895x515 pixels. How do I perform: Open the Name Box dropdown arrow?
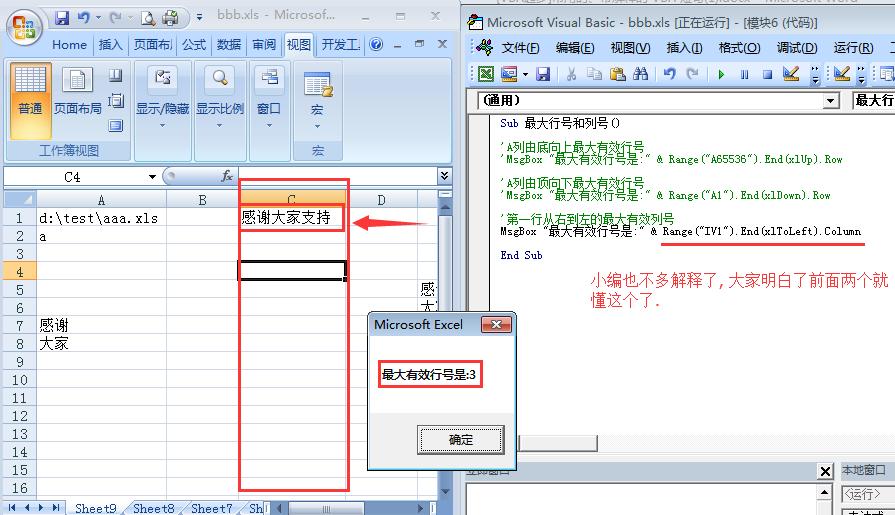pyautogui.click(x=152, y=177)
